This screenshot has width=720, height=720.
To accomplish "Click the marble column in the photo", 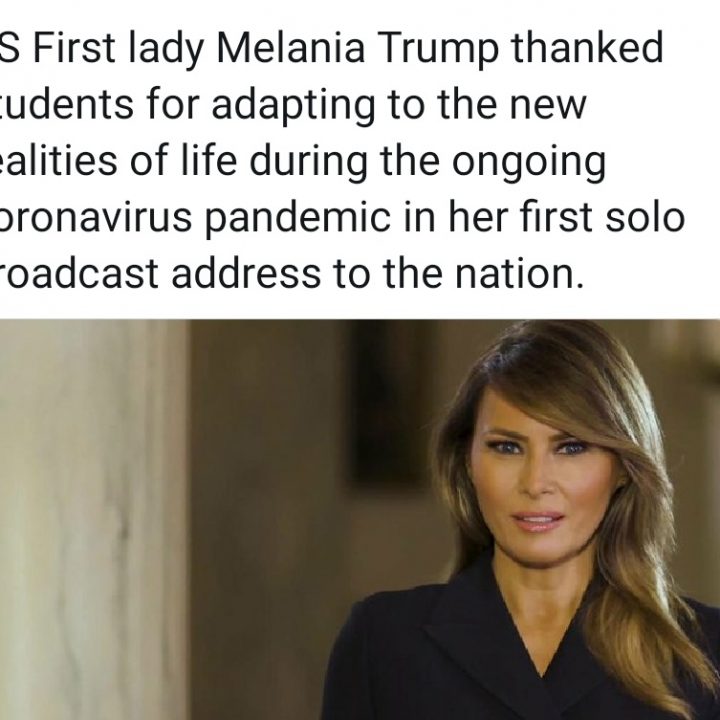I will (x=92, y=520).
